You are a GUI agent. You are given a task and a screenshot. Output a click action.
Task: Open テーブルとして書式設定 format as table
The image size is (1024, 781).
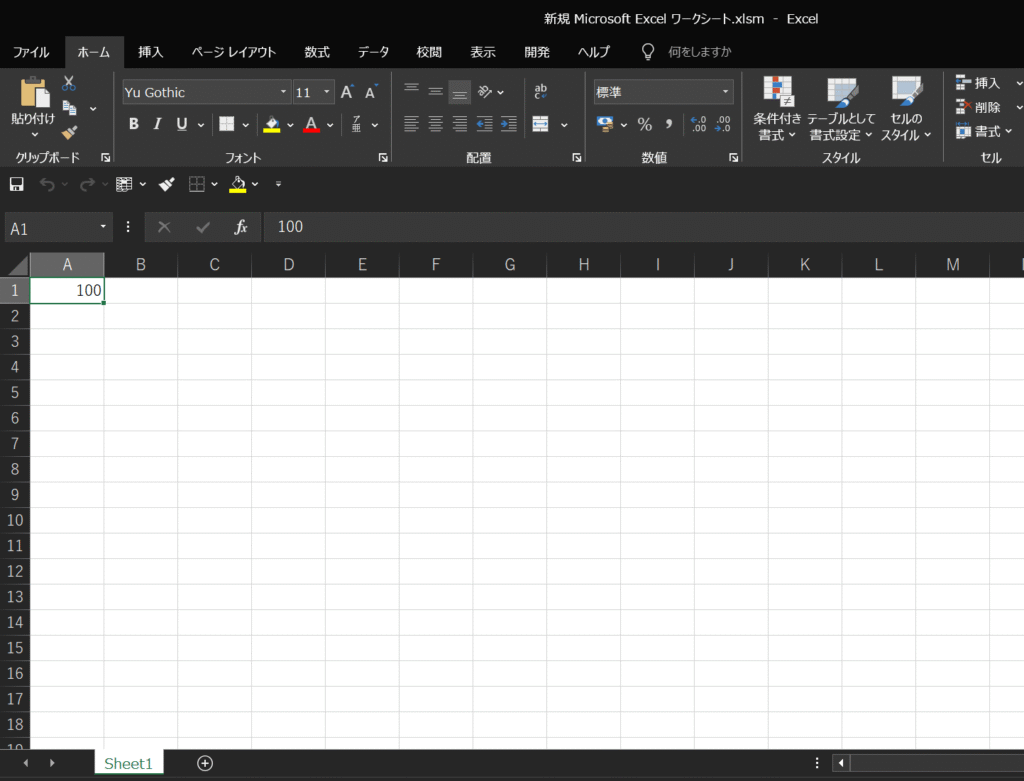coord(841,109)
